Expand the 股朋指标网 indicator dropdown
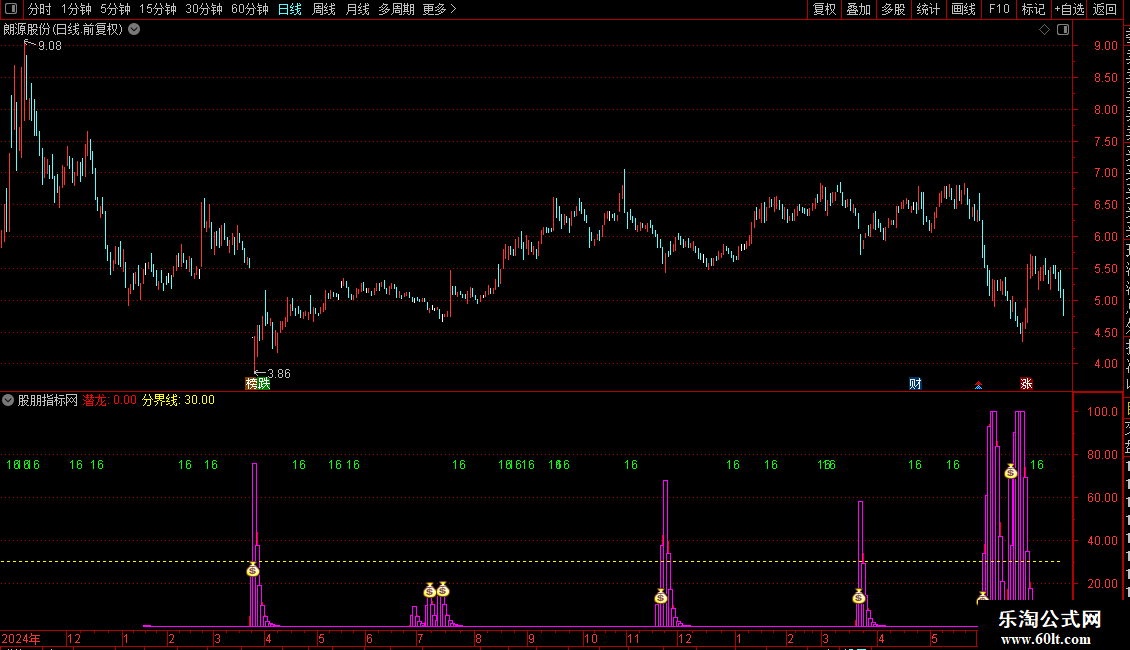The image size is (1130, 650). (8, 400)
